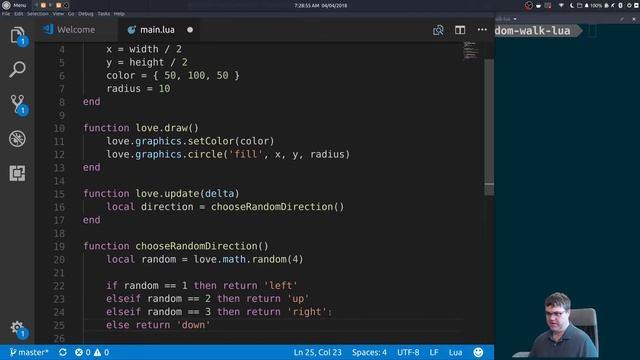Viewport: 640px width, 360px height.
Task: Click "else return 'down'" on line 25
Action: point(158,325)
